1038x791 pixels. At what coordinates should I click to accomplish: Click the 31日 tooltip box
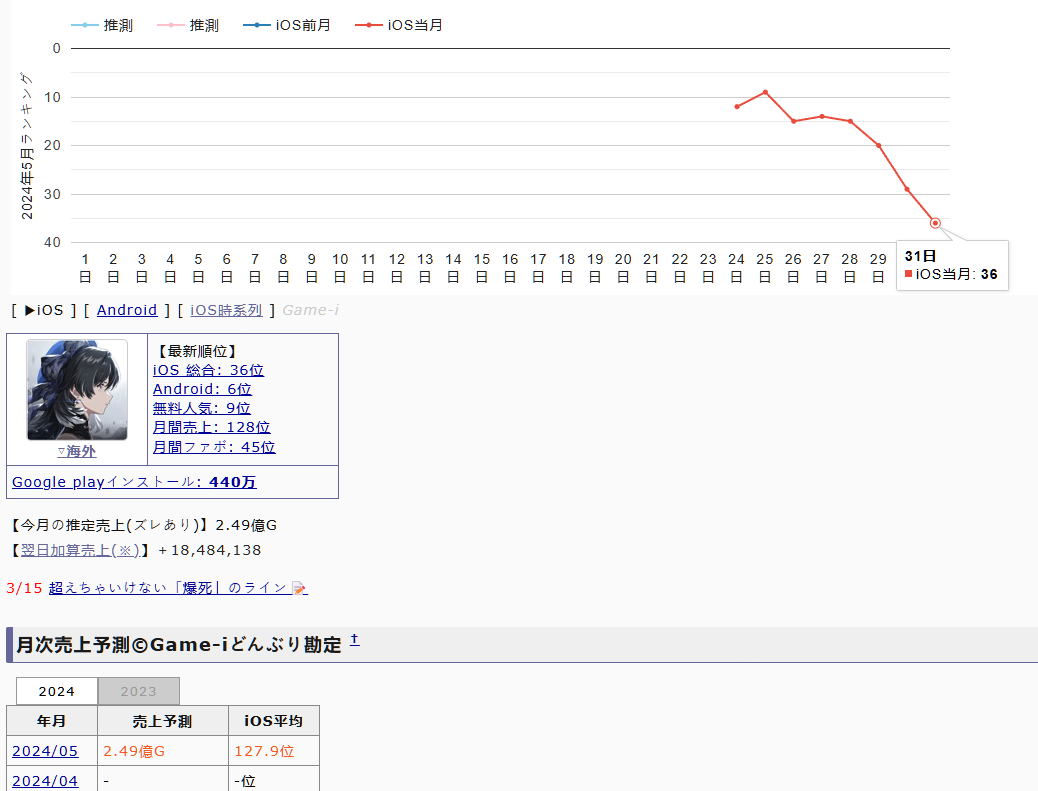click(952, 265)
